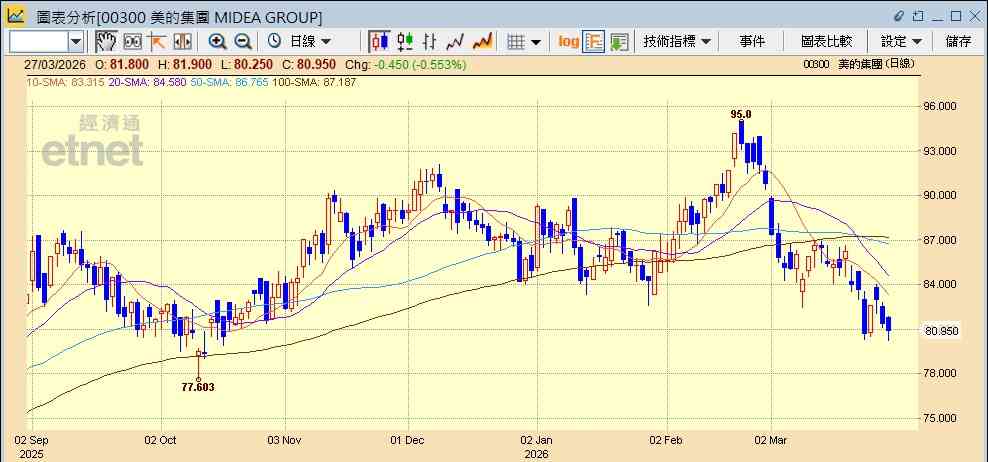Click the 80.950 current price label
The image size is (988, 462).
coord(943,331)
